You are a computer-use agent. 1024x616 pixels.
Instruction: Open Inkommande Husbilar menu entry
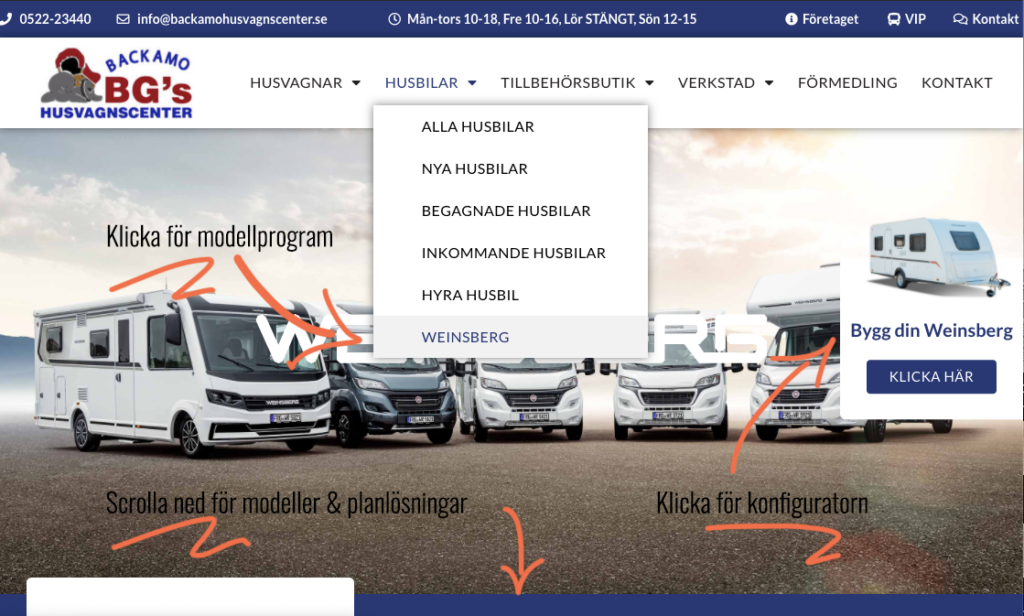(511, 253)
